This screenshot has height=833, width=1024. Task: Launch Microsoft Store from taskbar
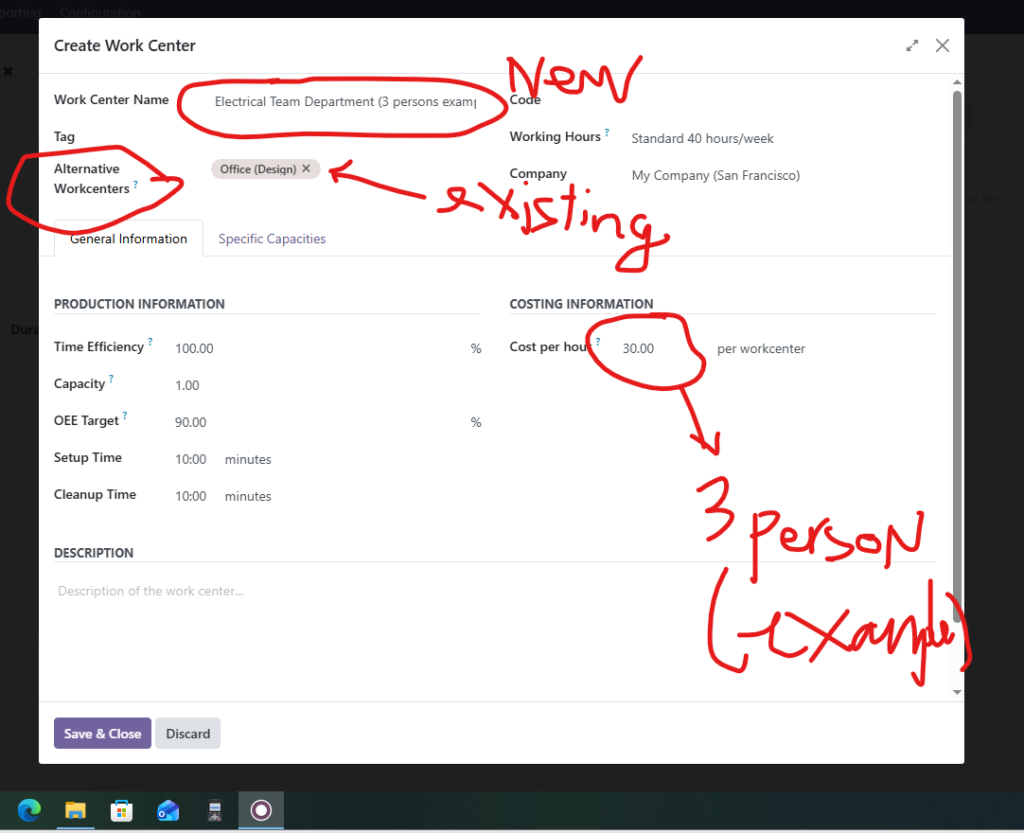point(122,810)
